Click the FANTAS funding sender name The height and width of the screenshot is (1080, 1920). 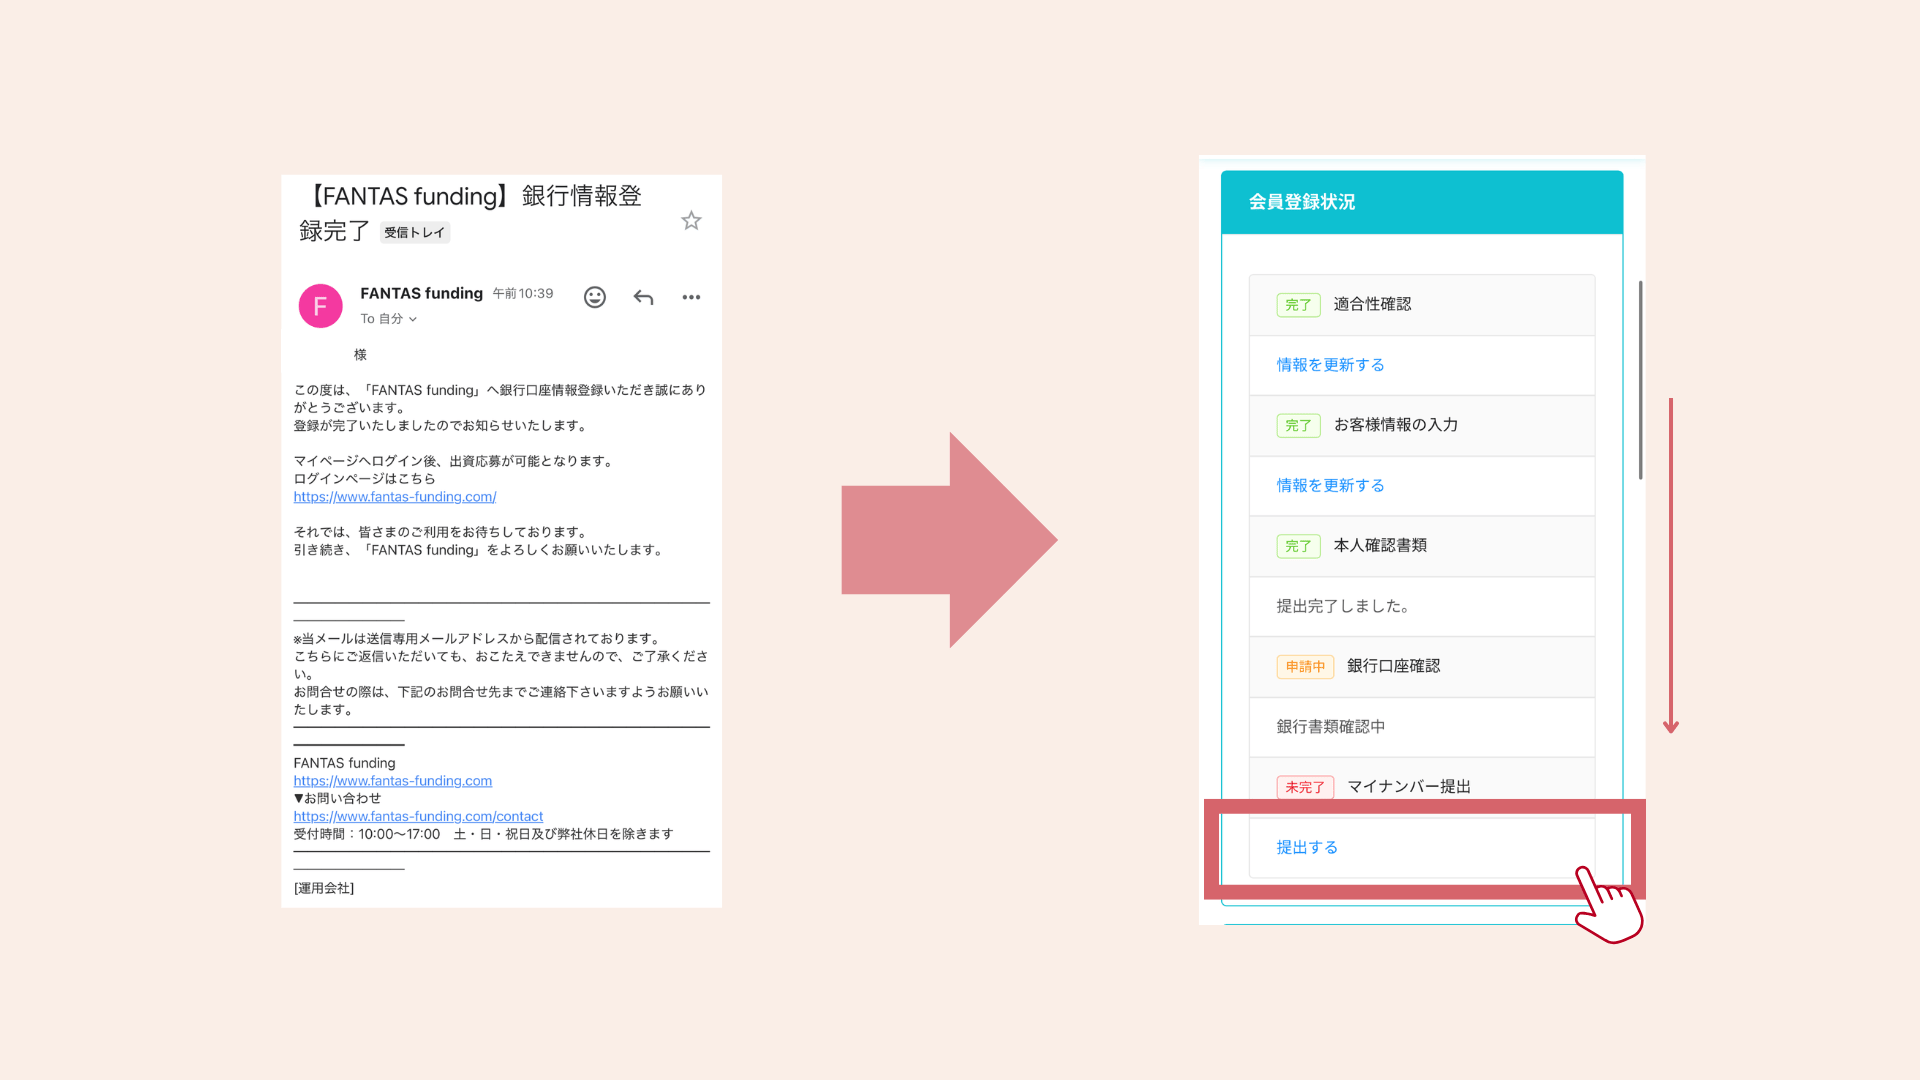click(421, 293)
